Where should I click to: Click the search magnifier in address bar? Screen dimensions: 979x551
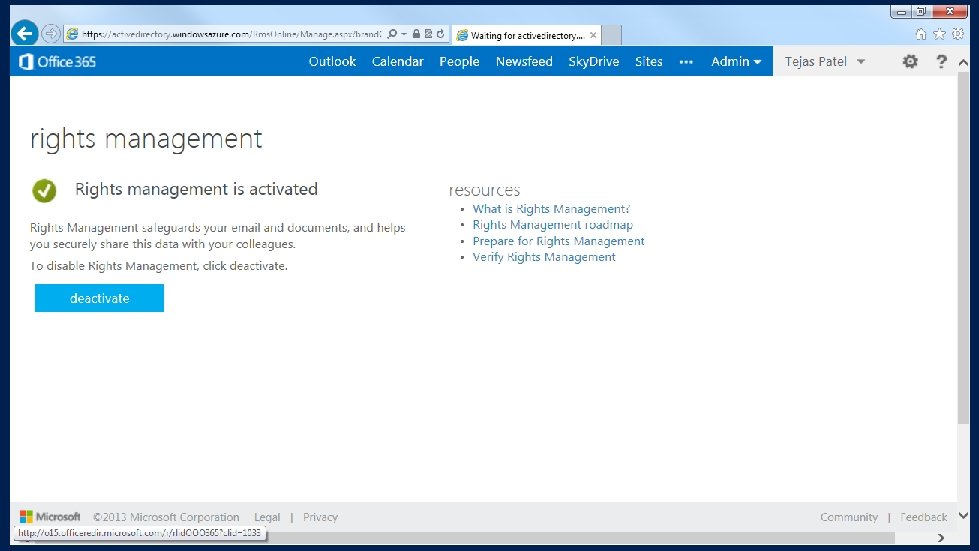pos(392,34)
